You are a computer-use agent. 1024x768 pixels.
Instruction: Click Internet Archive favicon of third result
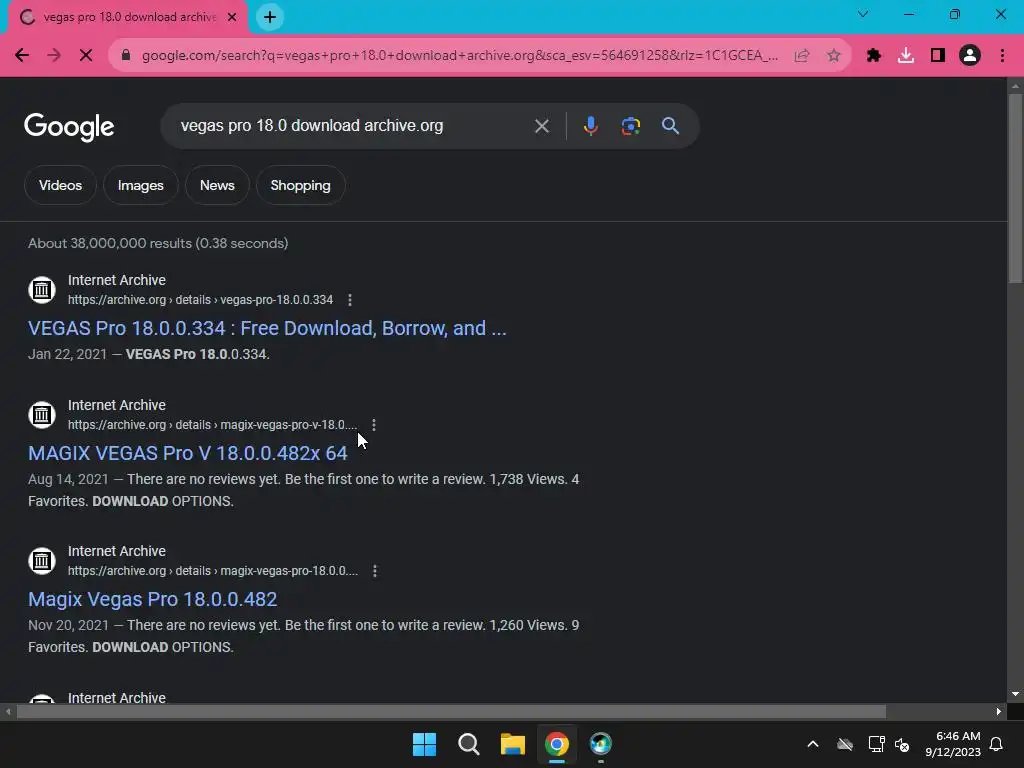click(42, 561)
